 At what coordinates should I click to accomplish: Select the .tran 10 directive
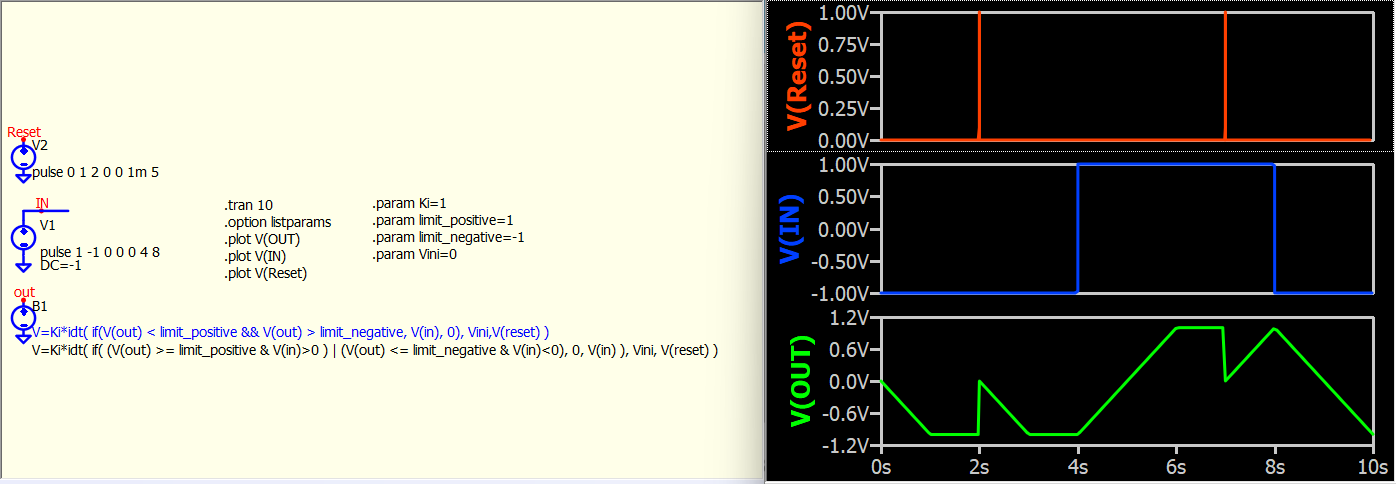249,205
